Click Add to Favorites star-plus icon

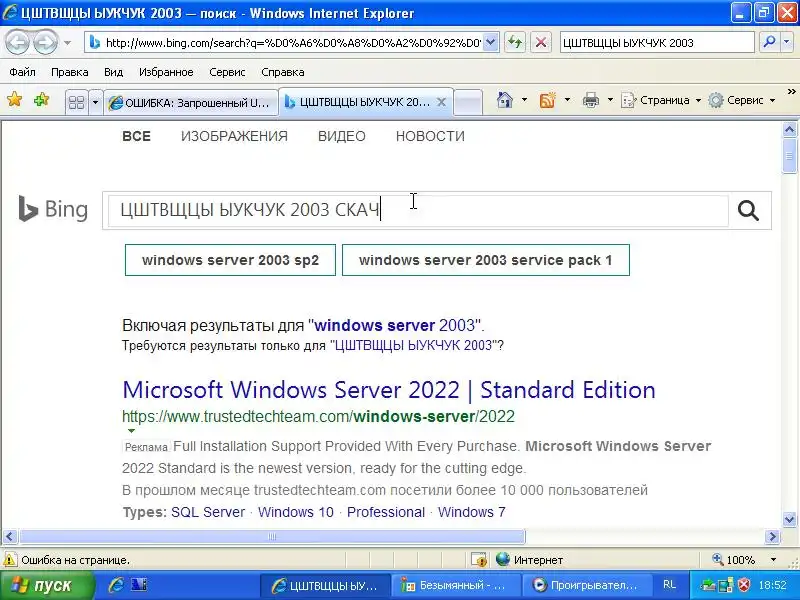(x=41, y=99)
